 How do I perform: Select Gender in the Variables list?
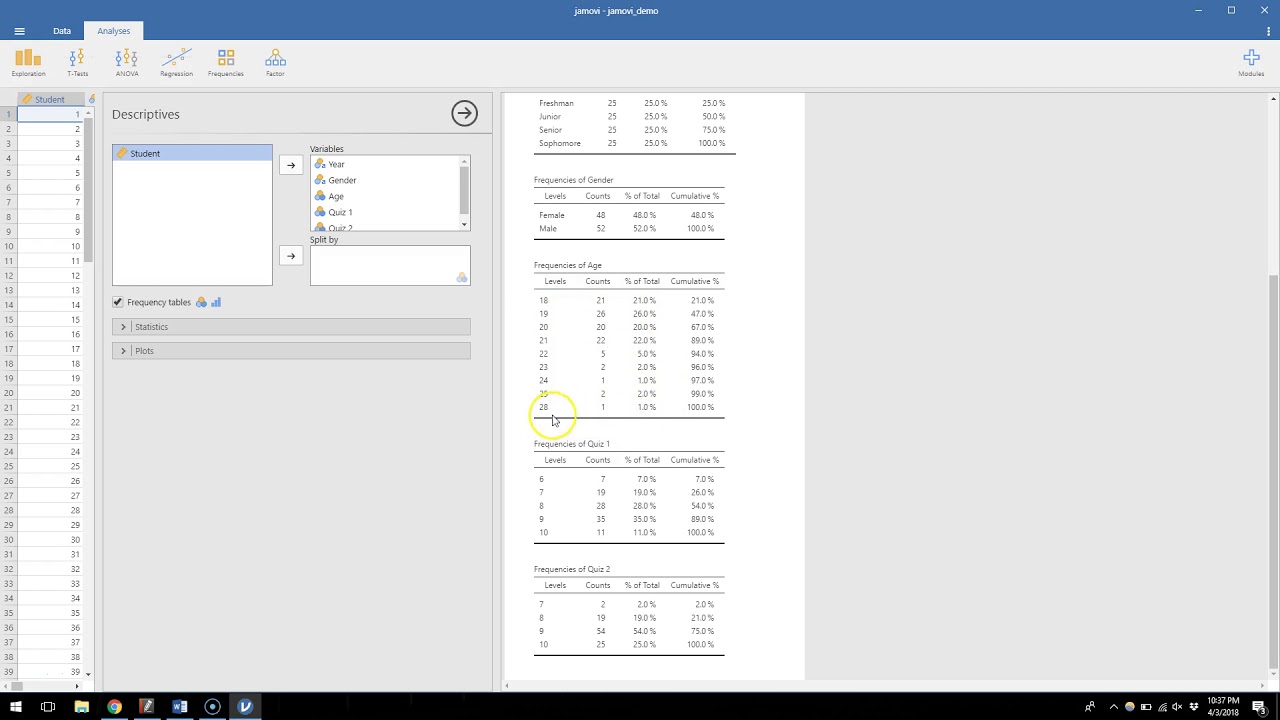(385, 180)
